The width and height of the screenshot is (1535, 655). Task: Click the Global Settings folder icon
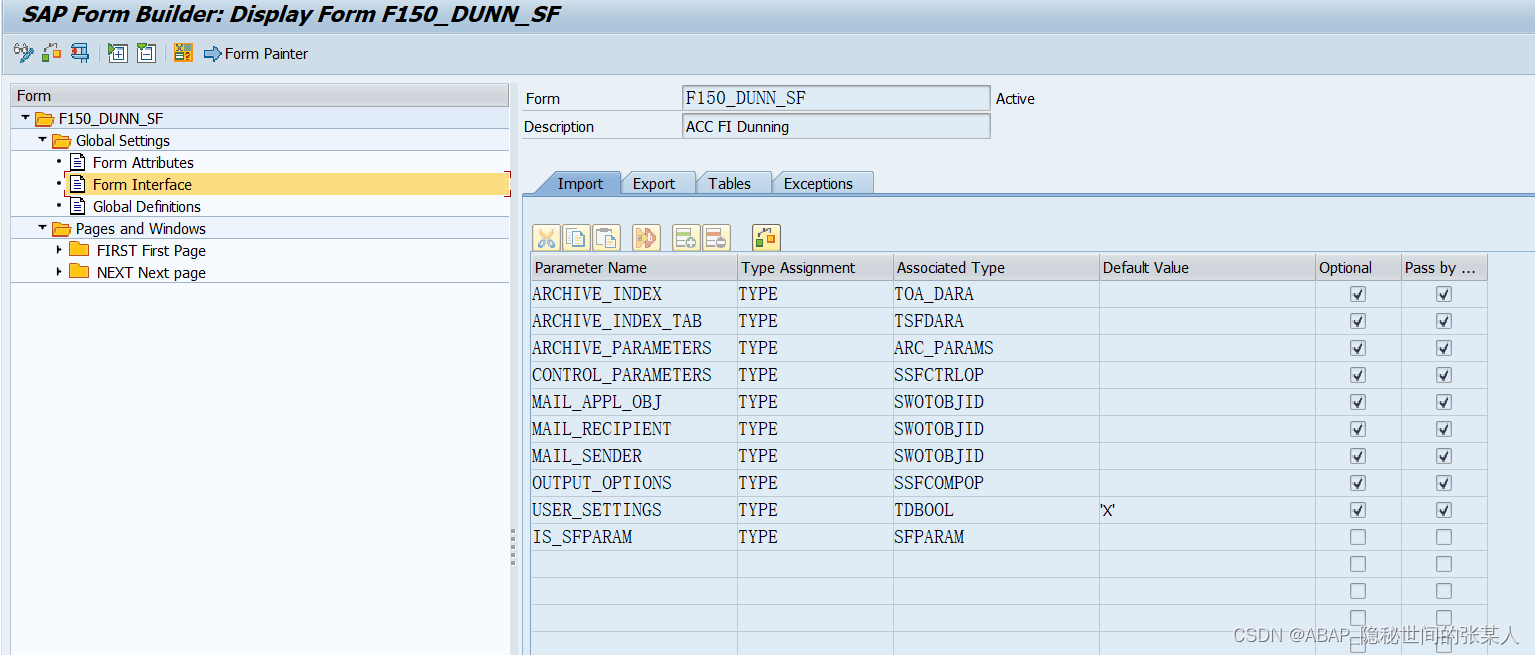pos(61,141)
